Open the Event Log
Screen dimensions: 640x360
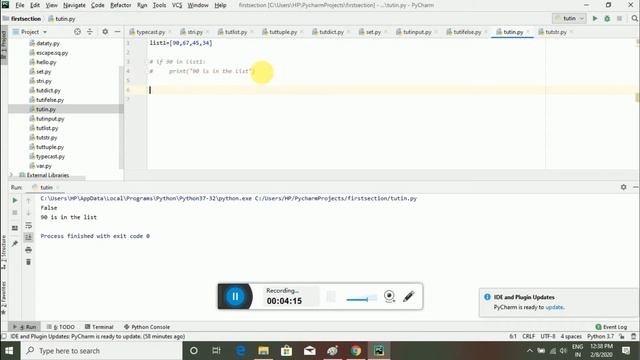pos(611,327)
